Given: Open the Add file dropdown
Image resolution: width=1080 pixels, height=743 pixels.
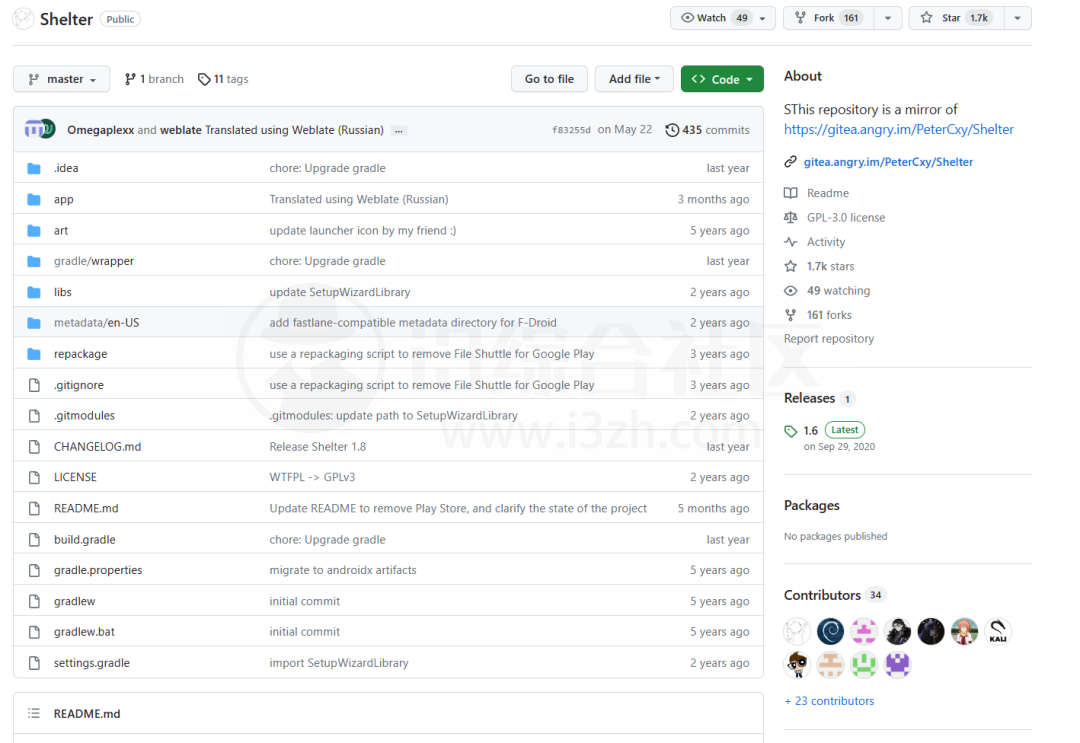Looking at the screenshot, I should click(x=634, y=79).
